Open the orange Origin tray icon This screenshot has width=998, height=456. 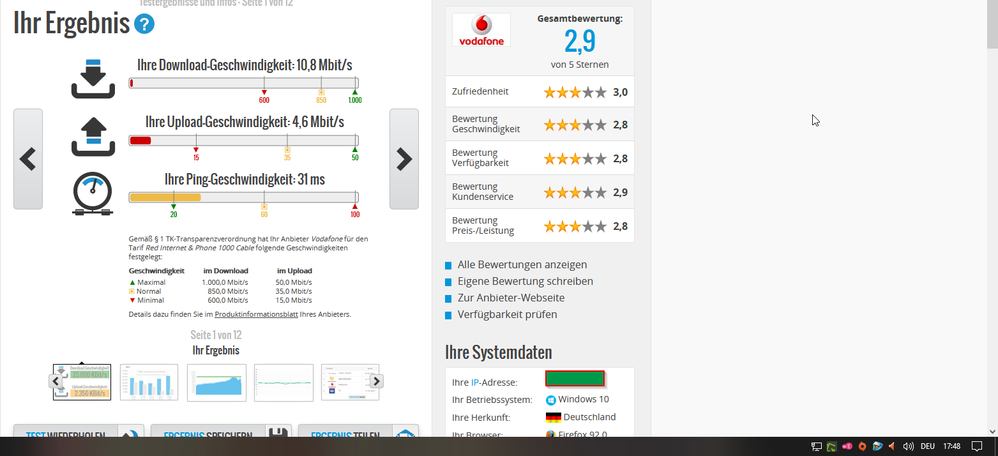[862, 446]
